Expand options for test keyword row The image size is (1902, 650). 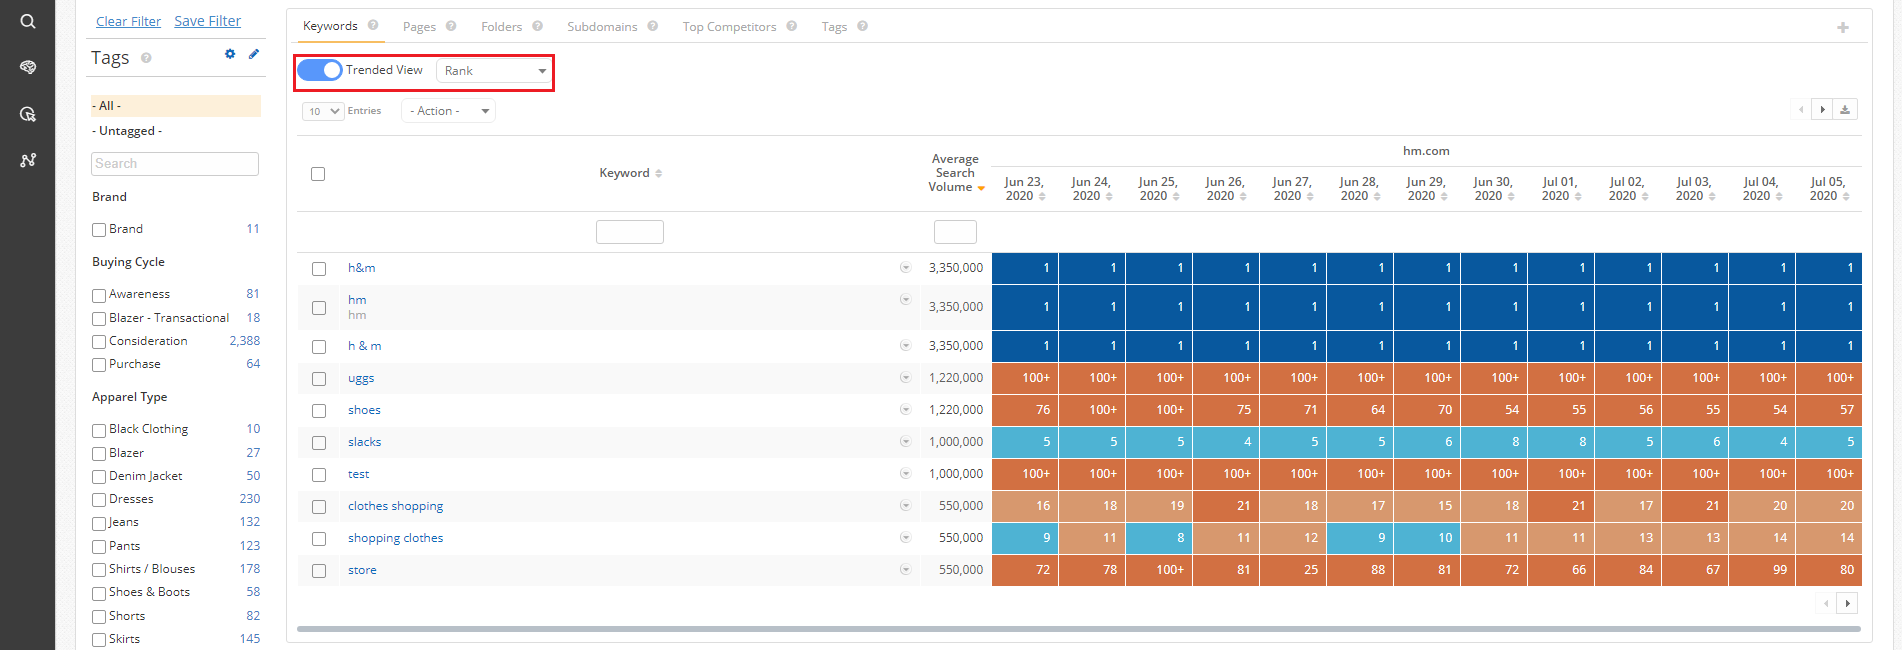click(x=905, y=473)
